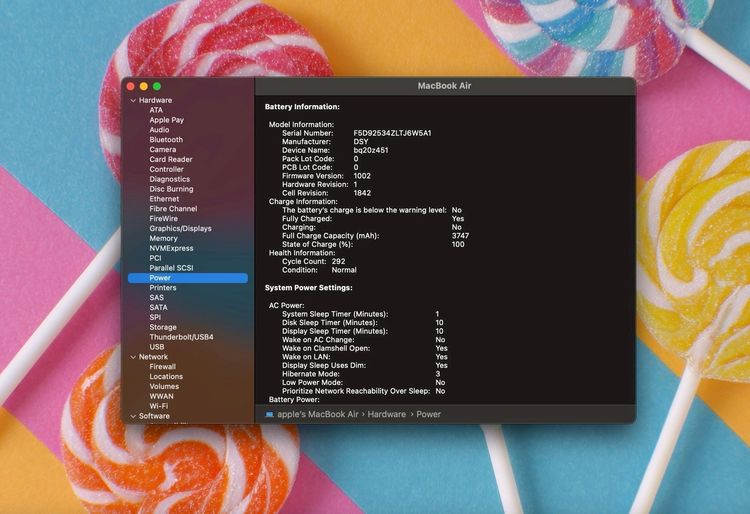Select Firewall under Network
The height and width of the screenshot is (514, 750).
click(x=163, y=367)
